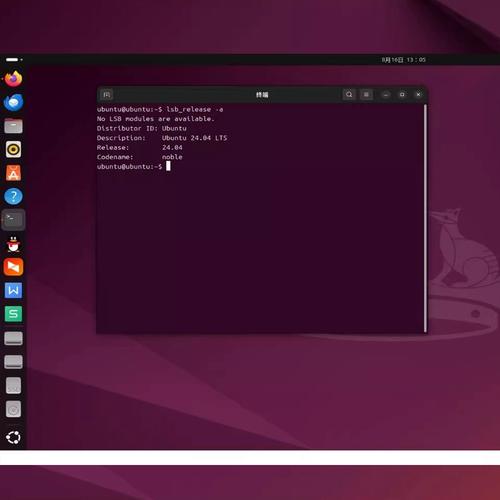Image resolution: width=500 pixels, height=500 pixels.
Task: Click the 'lsb_release -a' command text
Action: 195,109
